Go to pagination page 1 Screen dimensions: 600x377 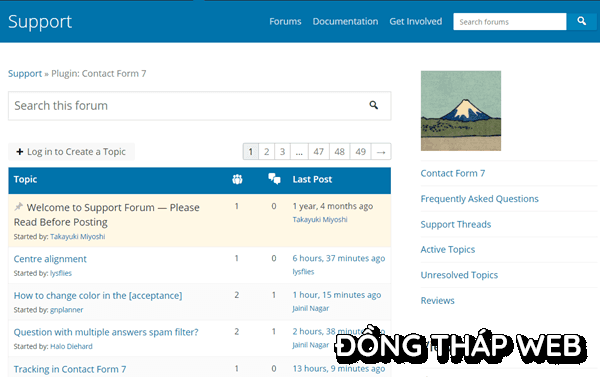[x=251, y=152]
